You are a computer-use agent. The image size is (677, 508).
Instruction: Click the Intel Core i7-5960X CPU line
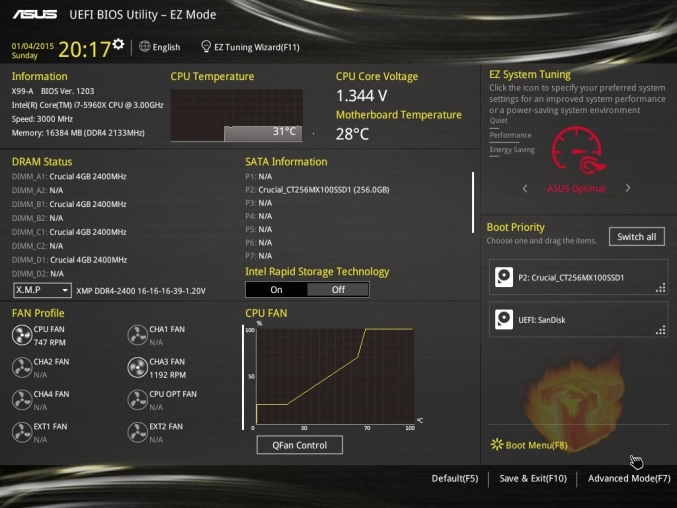click(x=87, y=105)
